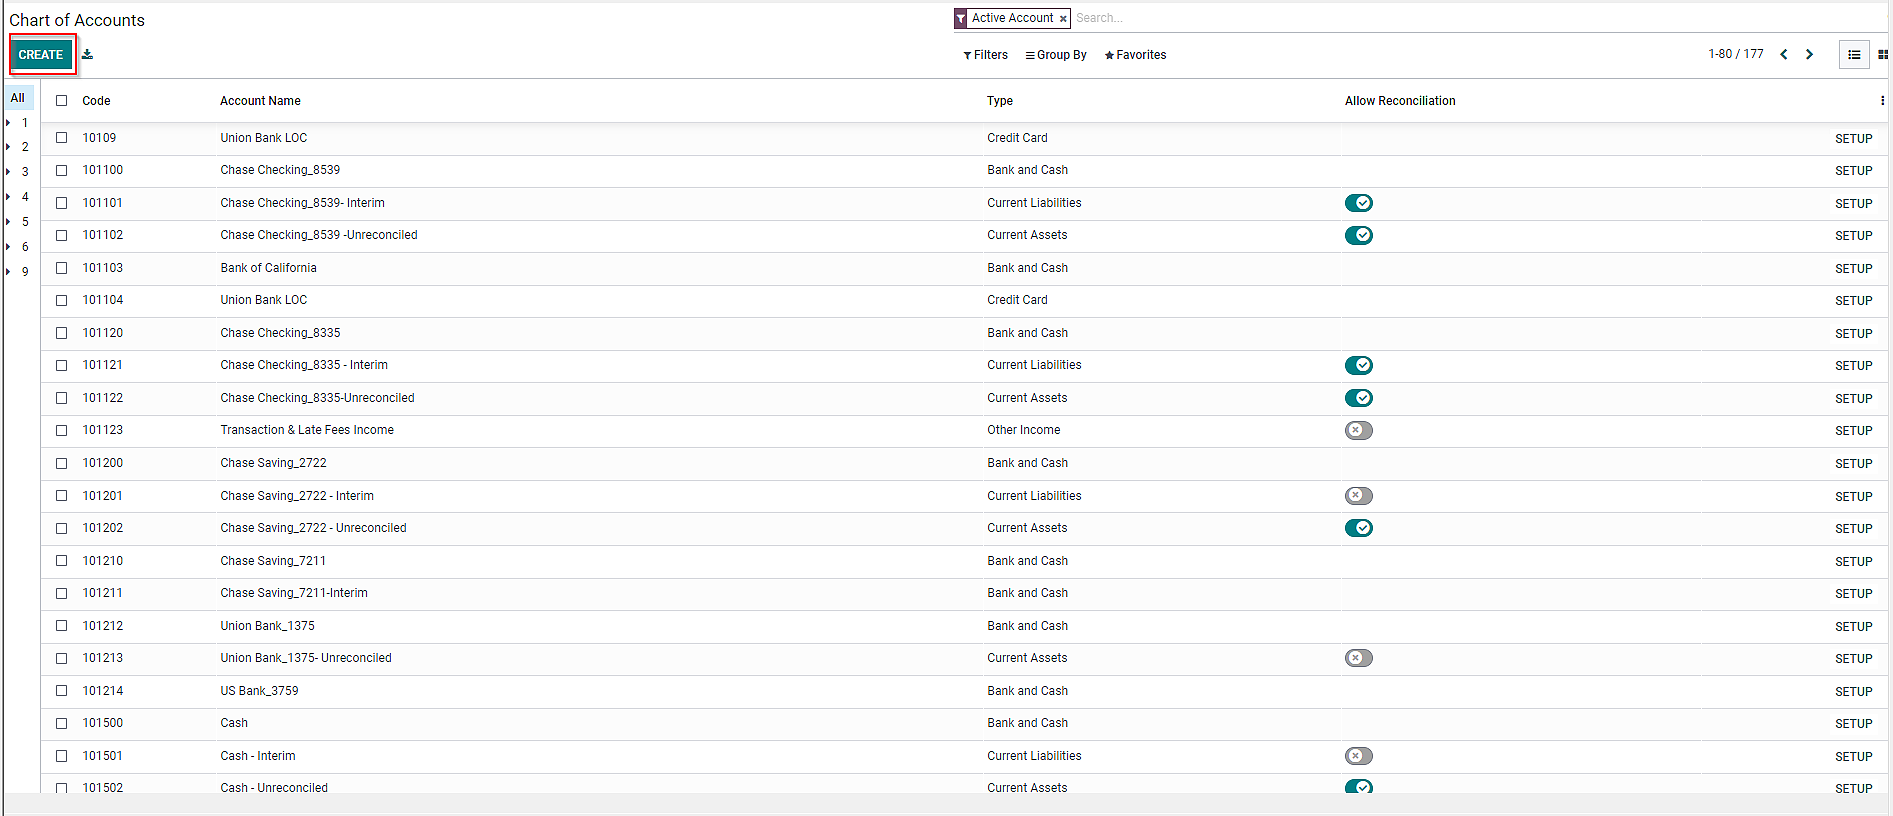This screenshot has width=1893, height=816.
Task: Click the funnel icon in Active Account facet
Action: tap(961, 19)
